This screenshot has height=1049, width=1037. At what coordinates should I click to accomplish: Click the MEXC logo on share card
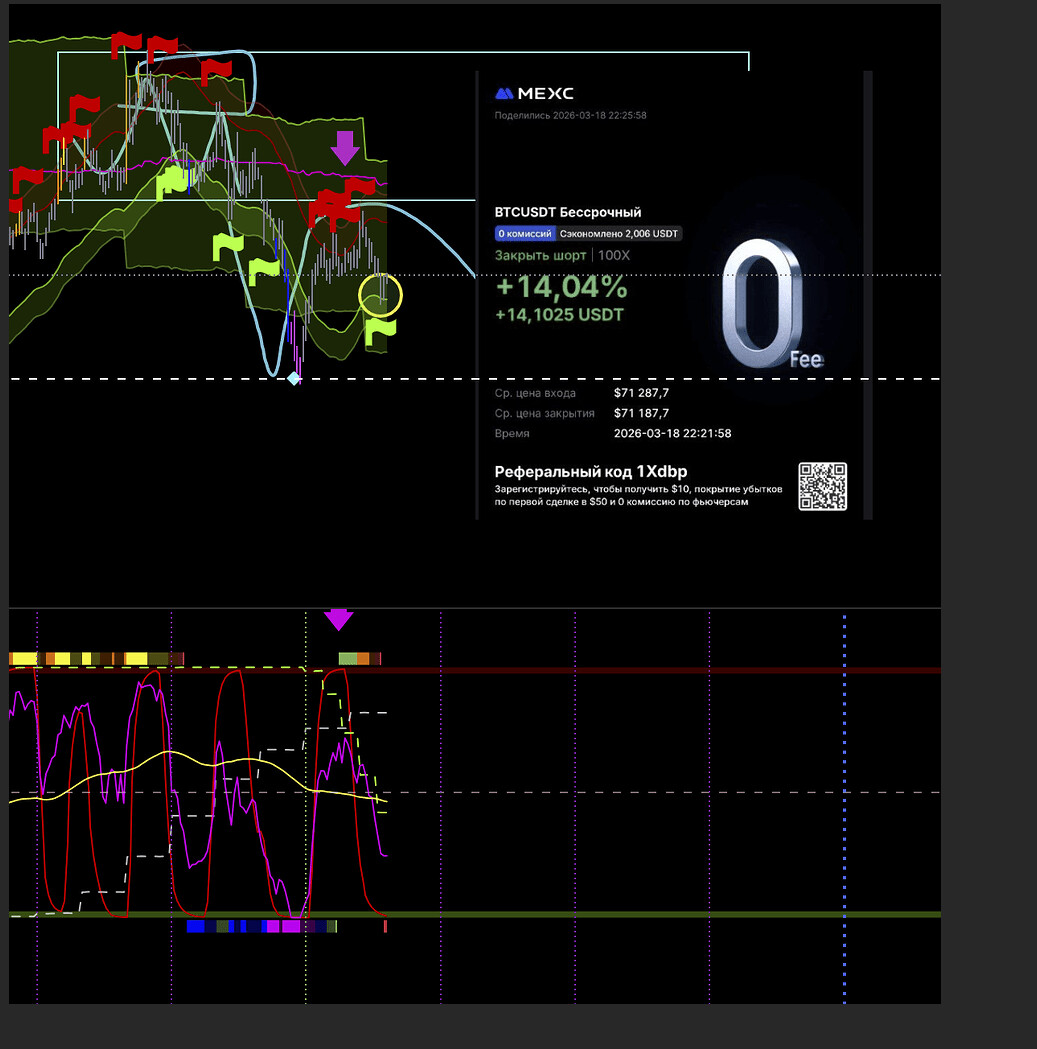tap(534, 93)
